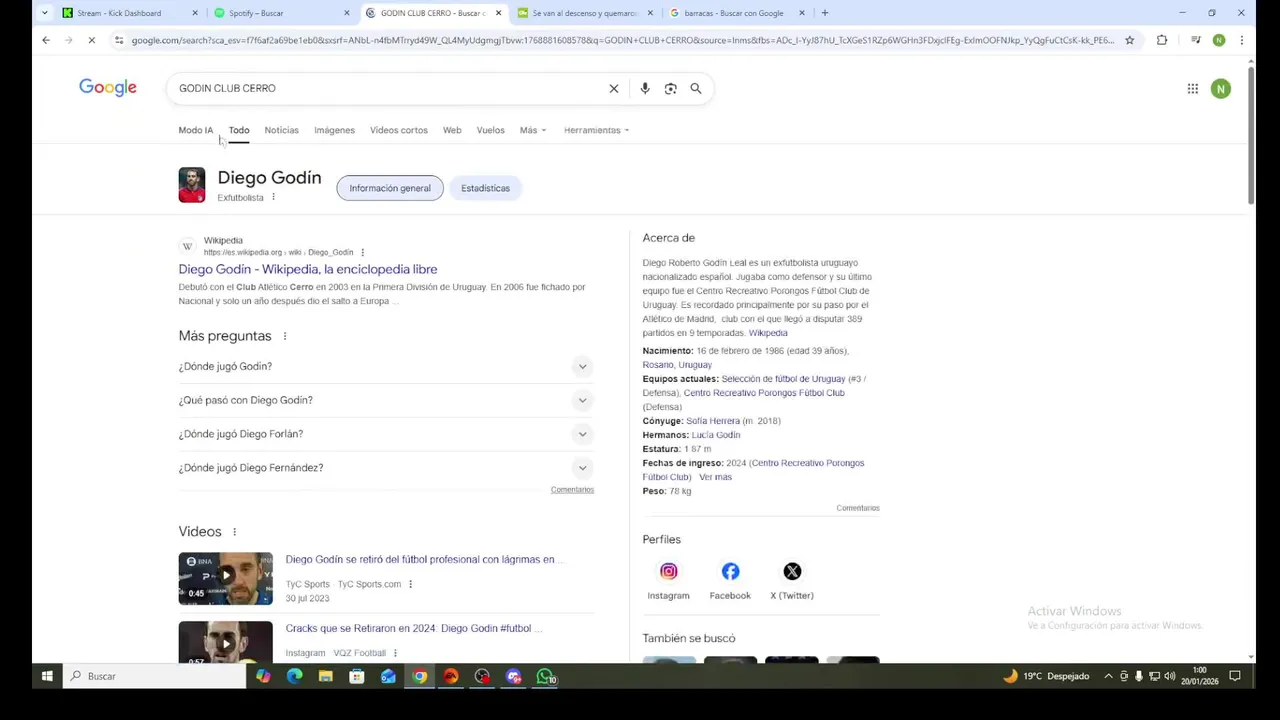Viewport: 1280px width, 720px height.
Task: Select the Noticias results tab
Action: (281, 130)
